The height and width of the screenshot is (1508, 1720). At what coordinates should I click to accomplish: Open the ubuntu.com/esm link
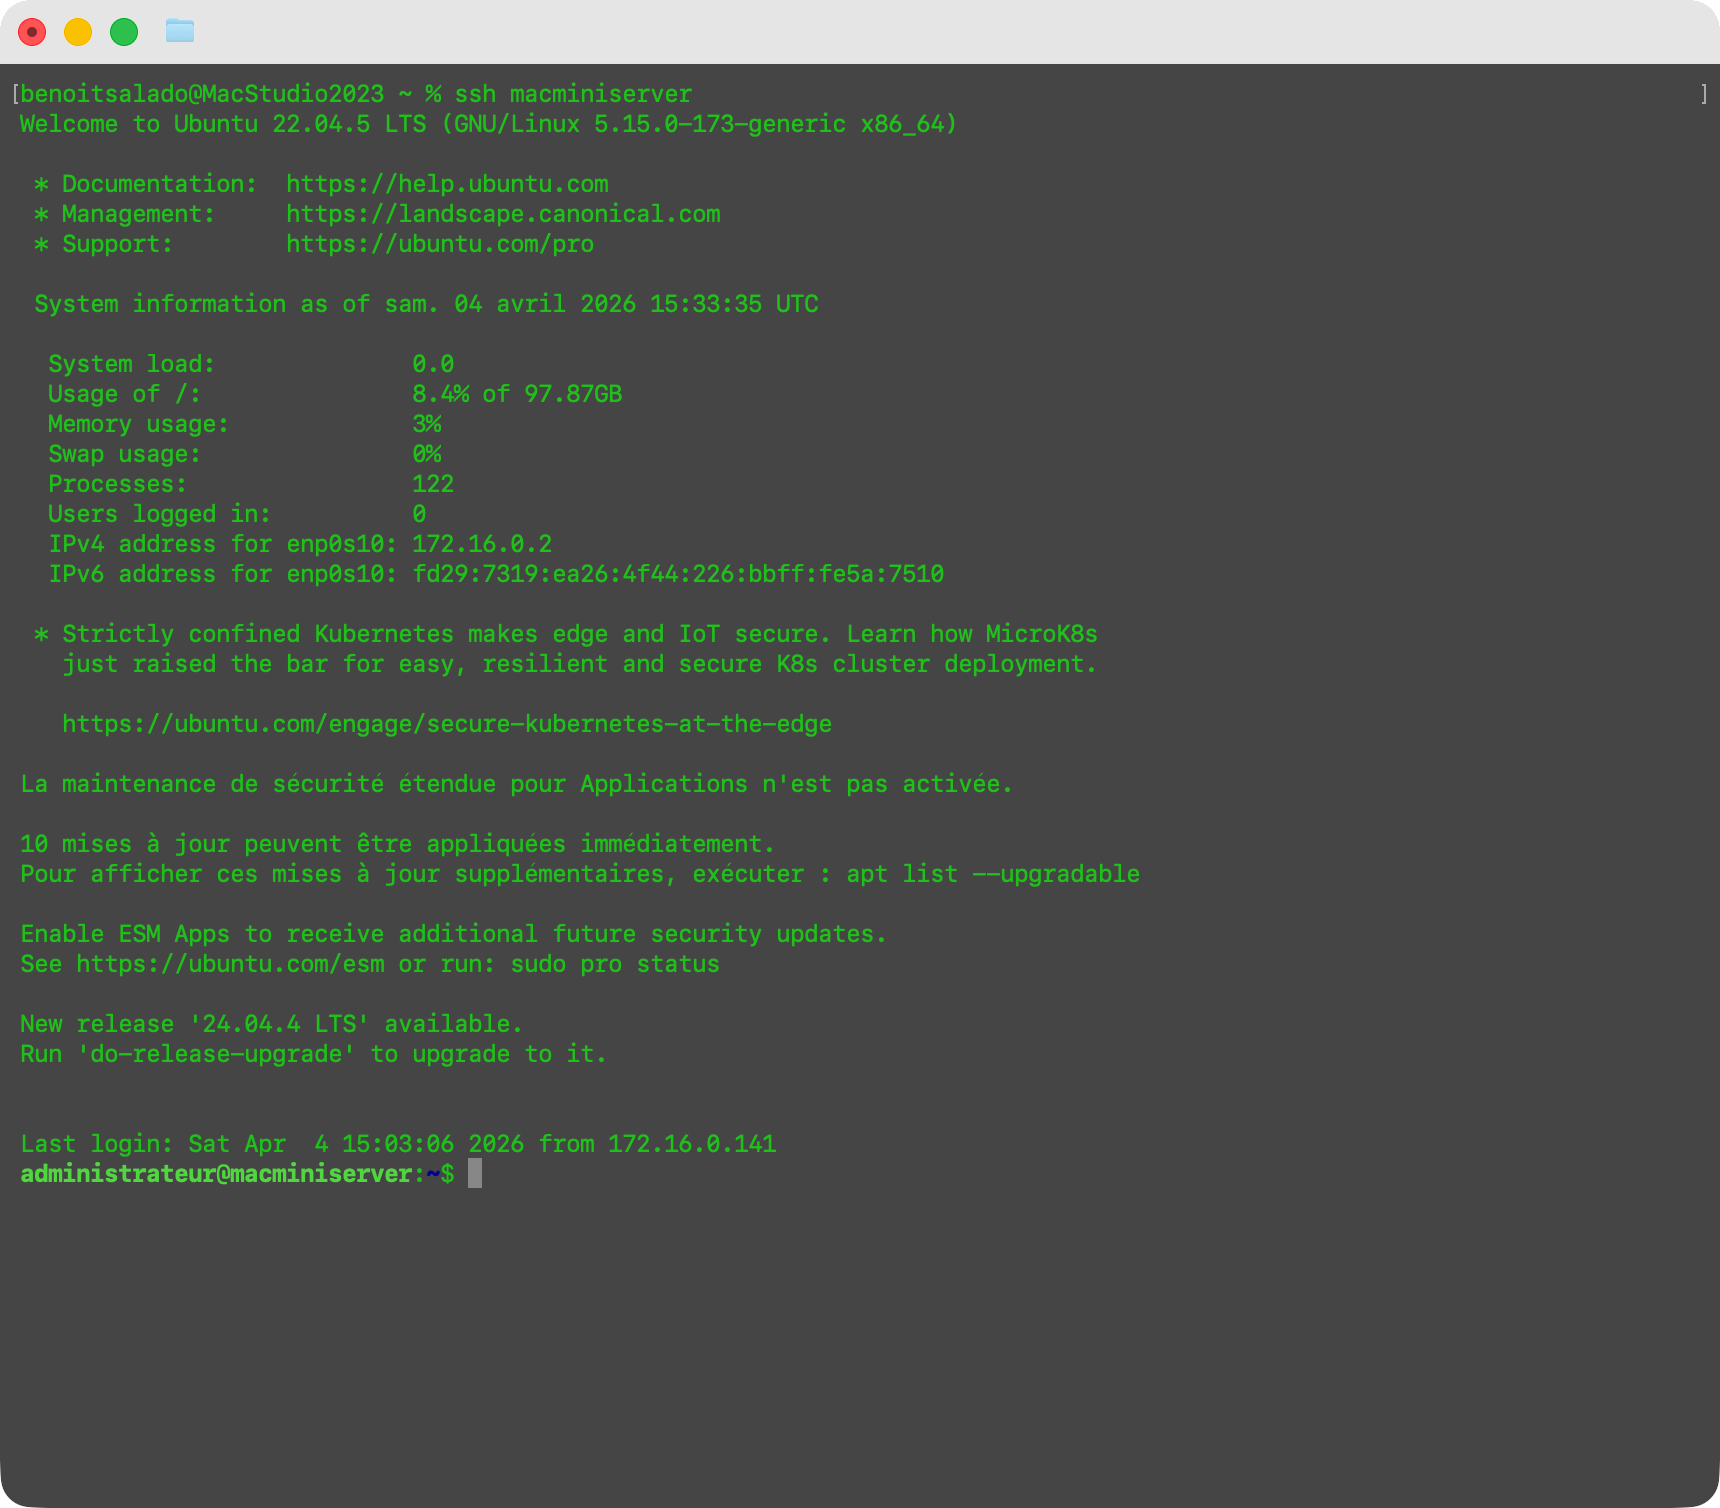(x=230, y=964)
